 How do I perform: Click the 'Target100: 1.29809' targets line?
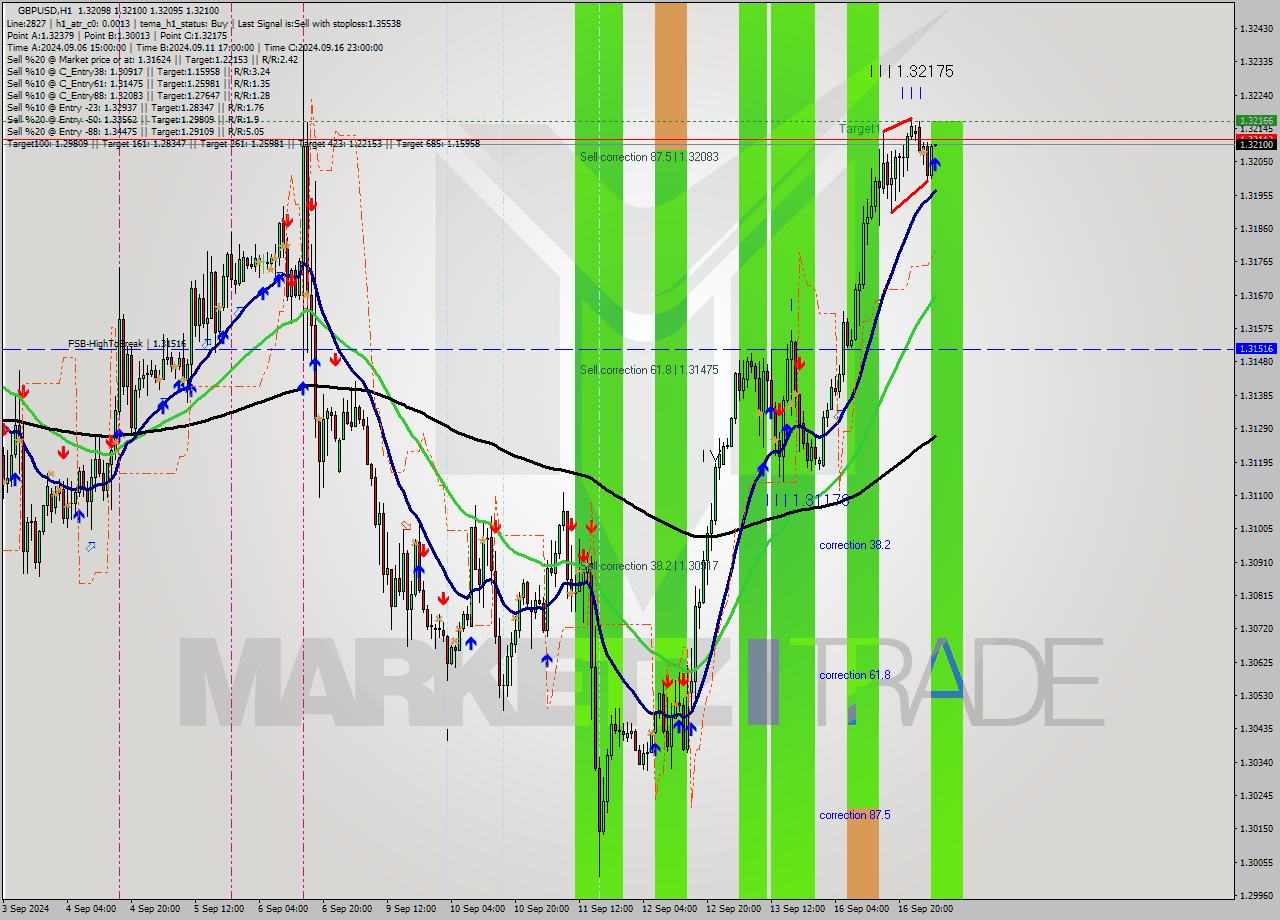243,143
